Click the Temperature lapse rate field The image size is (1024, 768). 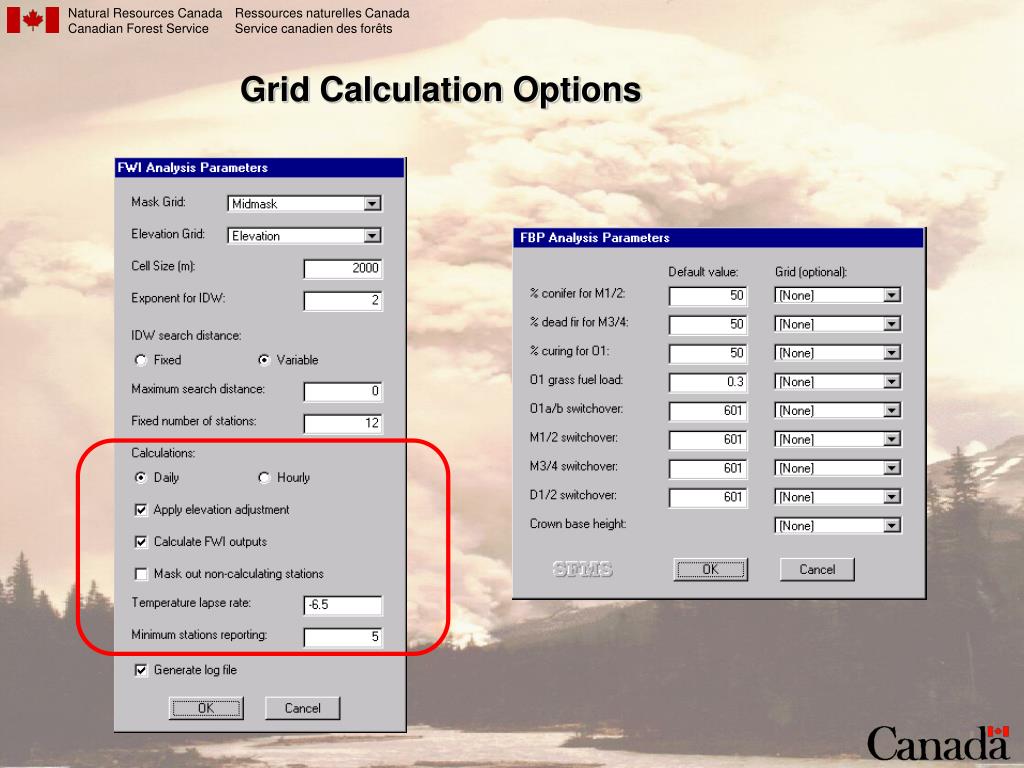click(x=343, y=605)
